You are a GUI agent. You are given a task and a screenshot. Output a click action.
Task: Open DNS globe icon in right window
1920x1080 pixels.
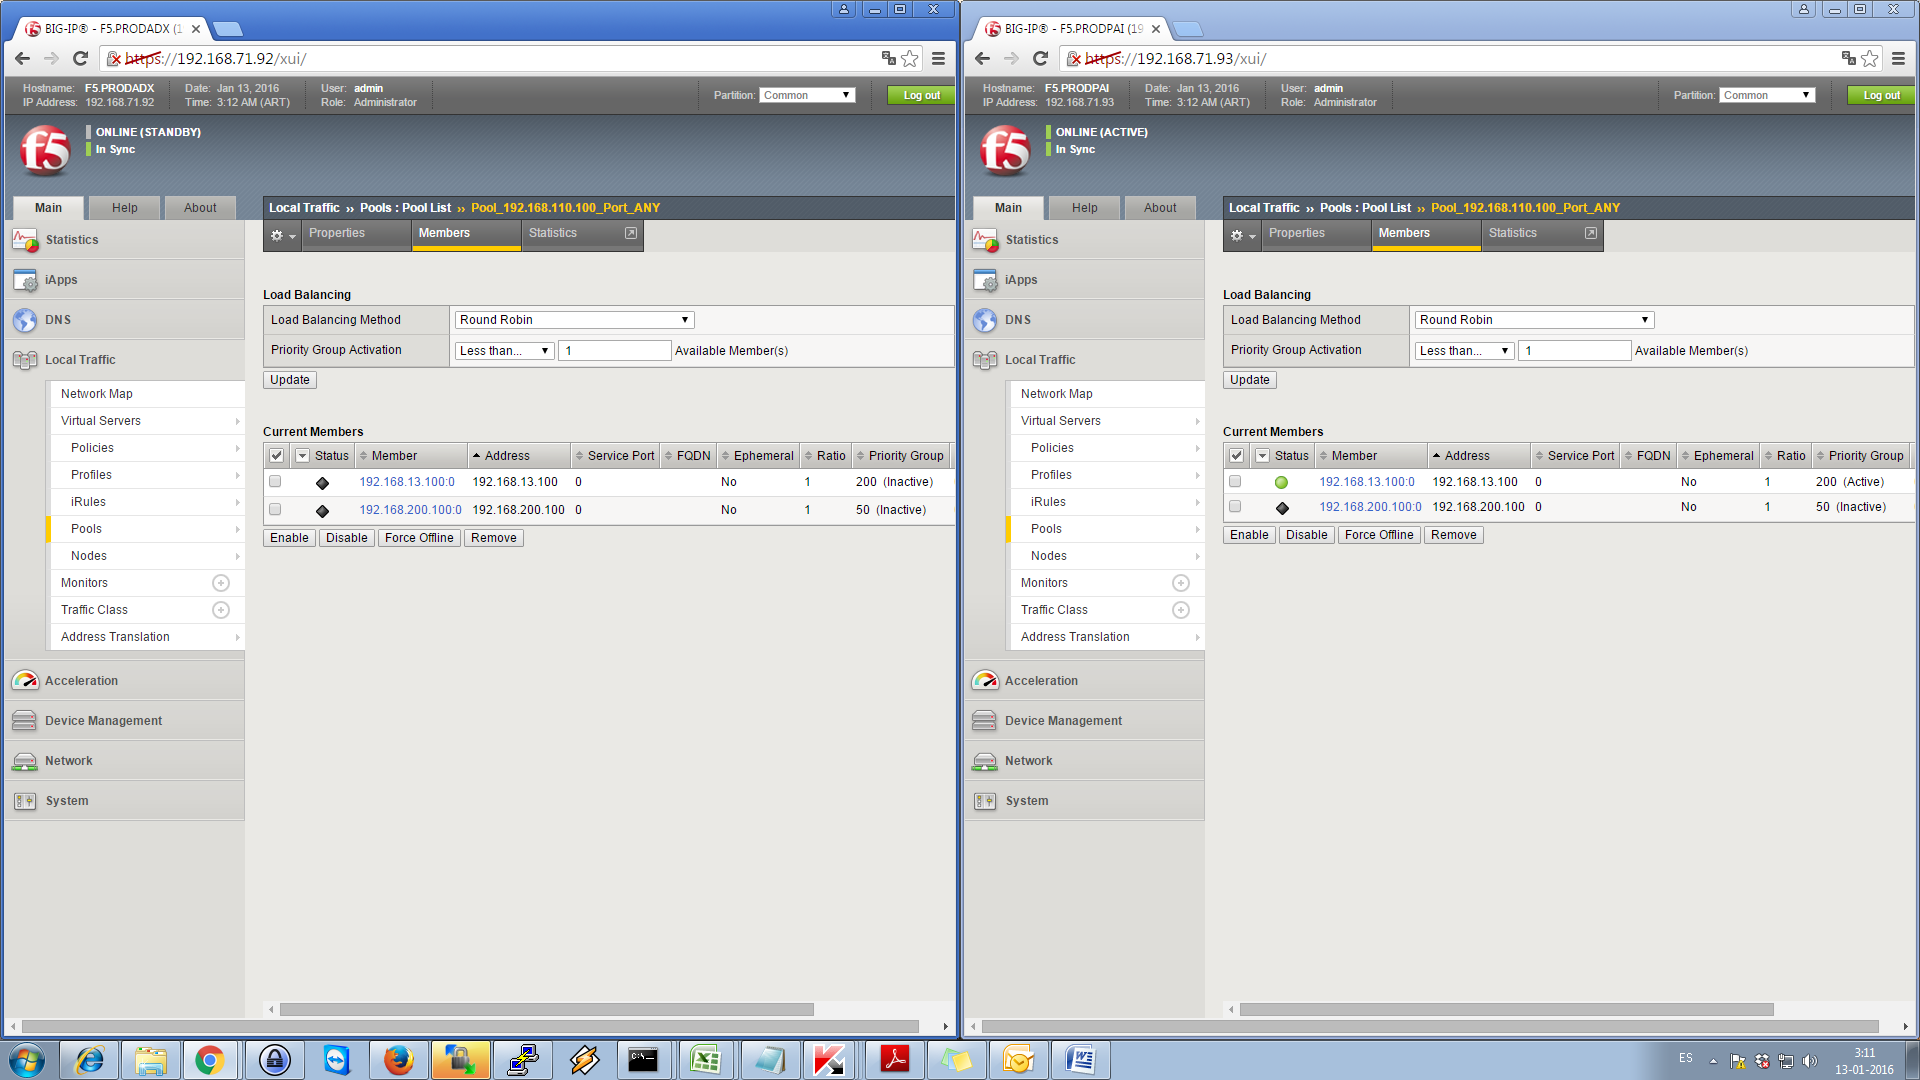pos(985,320)
